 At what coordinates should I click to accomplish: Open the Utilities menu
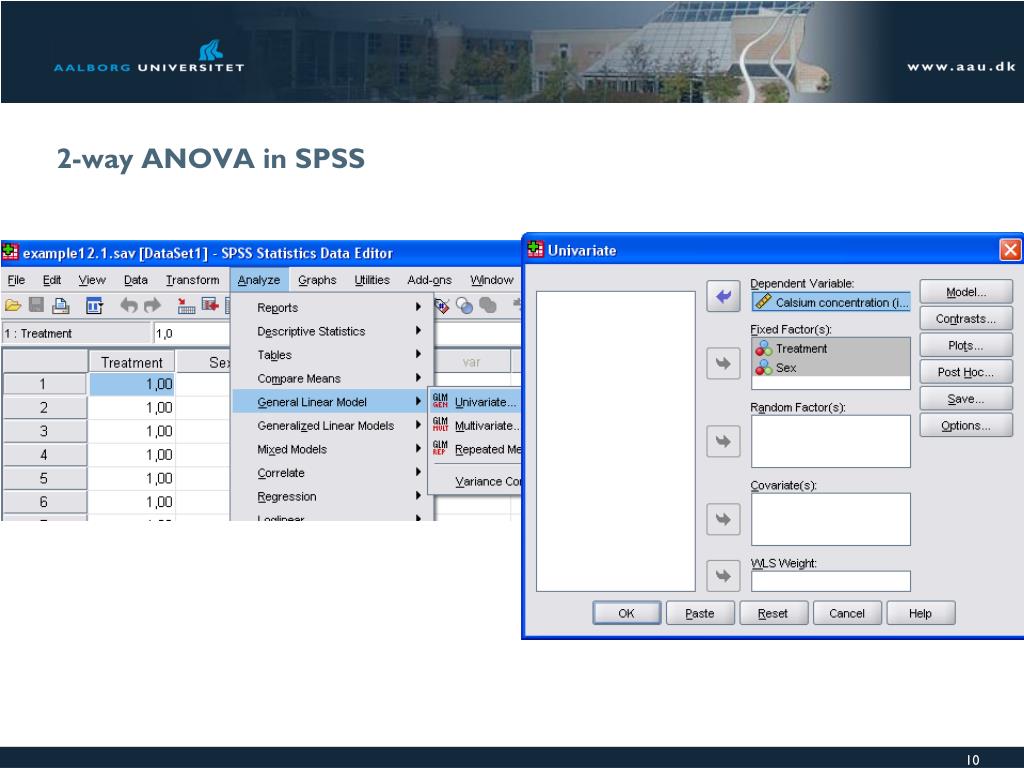pos(372,280)
